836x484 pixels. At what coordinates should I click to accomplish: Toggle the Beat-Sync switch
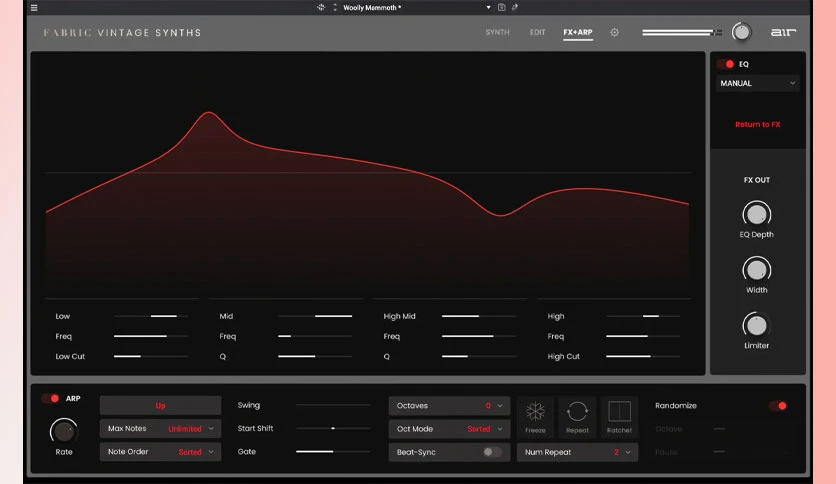point(492,452)
